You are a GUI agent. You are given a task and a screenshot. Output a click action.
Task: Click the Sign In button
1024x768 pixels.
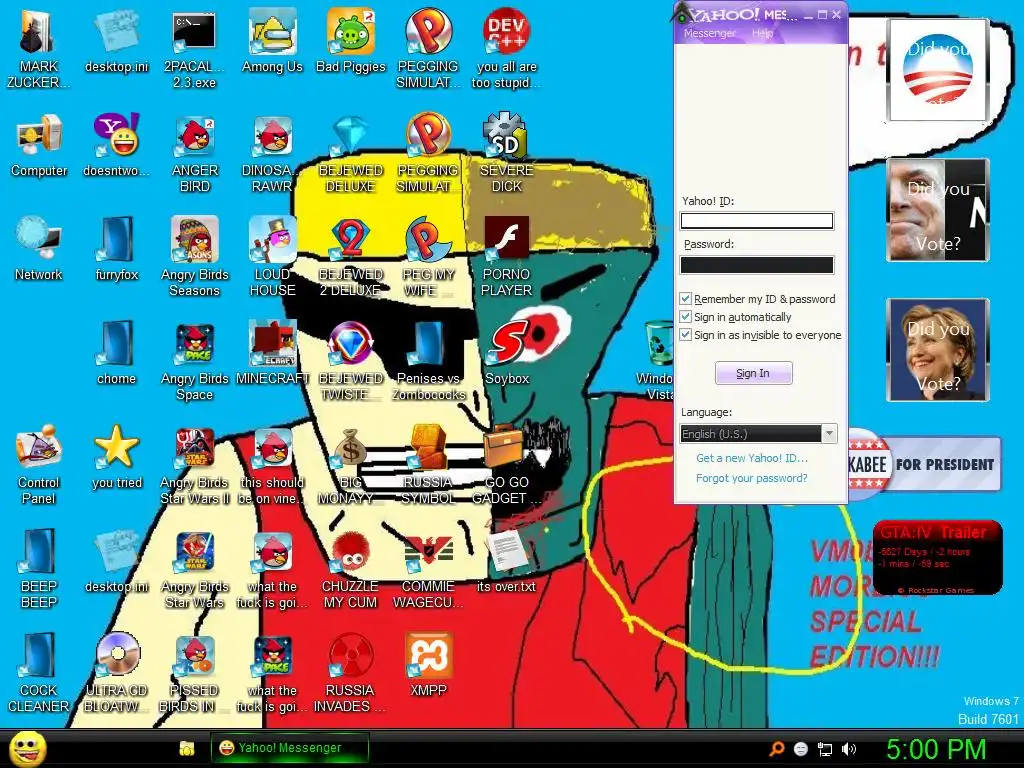(753, 373)
